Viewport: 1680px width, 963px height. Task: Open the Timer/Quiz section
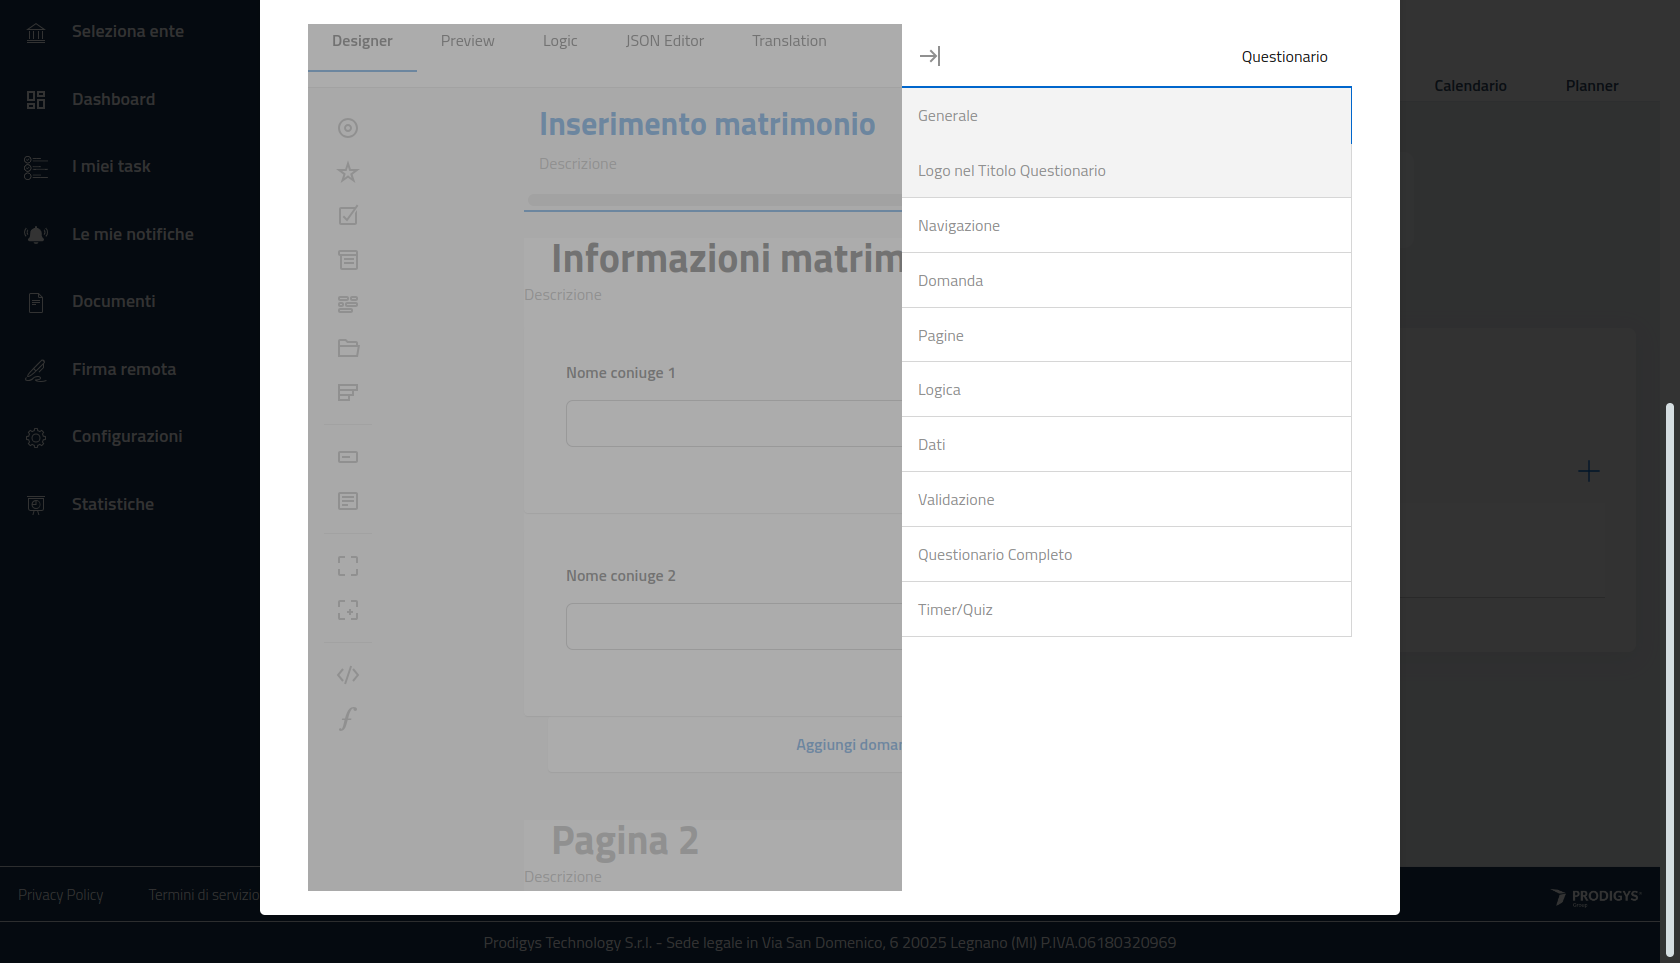(1126, 610)
